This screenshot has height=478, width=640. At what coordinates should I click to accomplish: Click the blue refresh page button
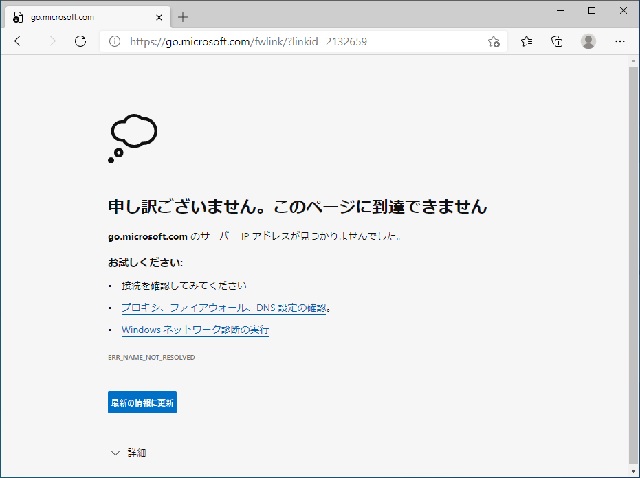[x=142, y=402]
